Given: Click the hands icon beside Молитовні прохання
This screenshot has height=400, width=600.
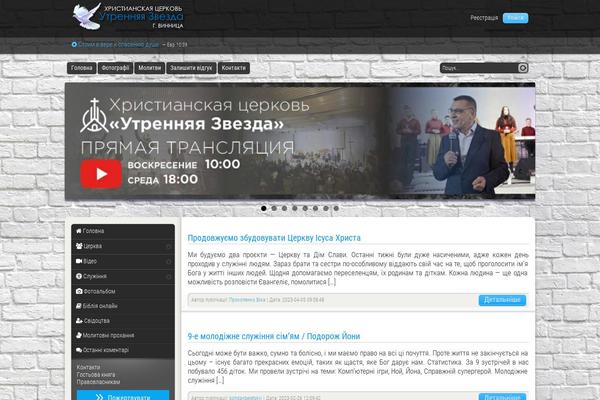Looking at the screenshot, I should click(79, 335).
